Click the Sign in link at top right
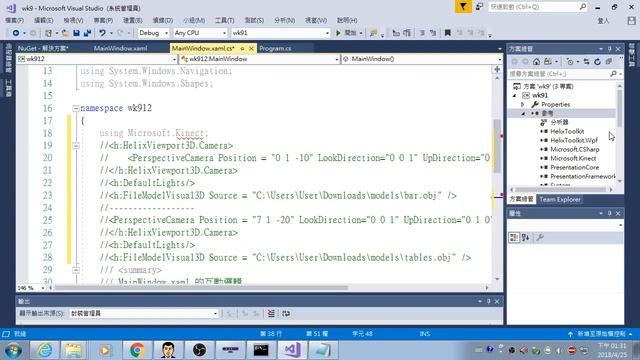640x360 pixels. pyautogui.click(x=603, y=21)
